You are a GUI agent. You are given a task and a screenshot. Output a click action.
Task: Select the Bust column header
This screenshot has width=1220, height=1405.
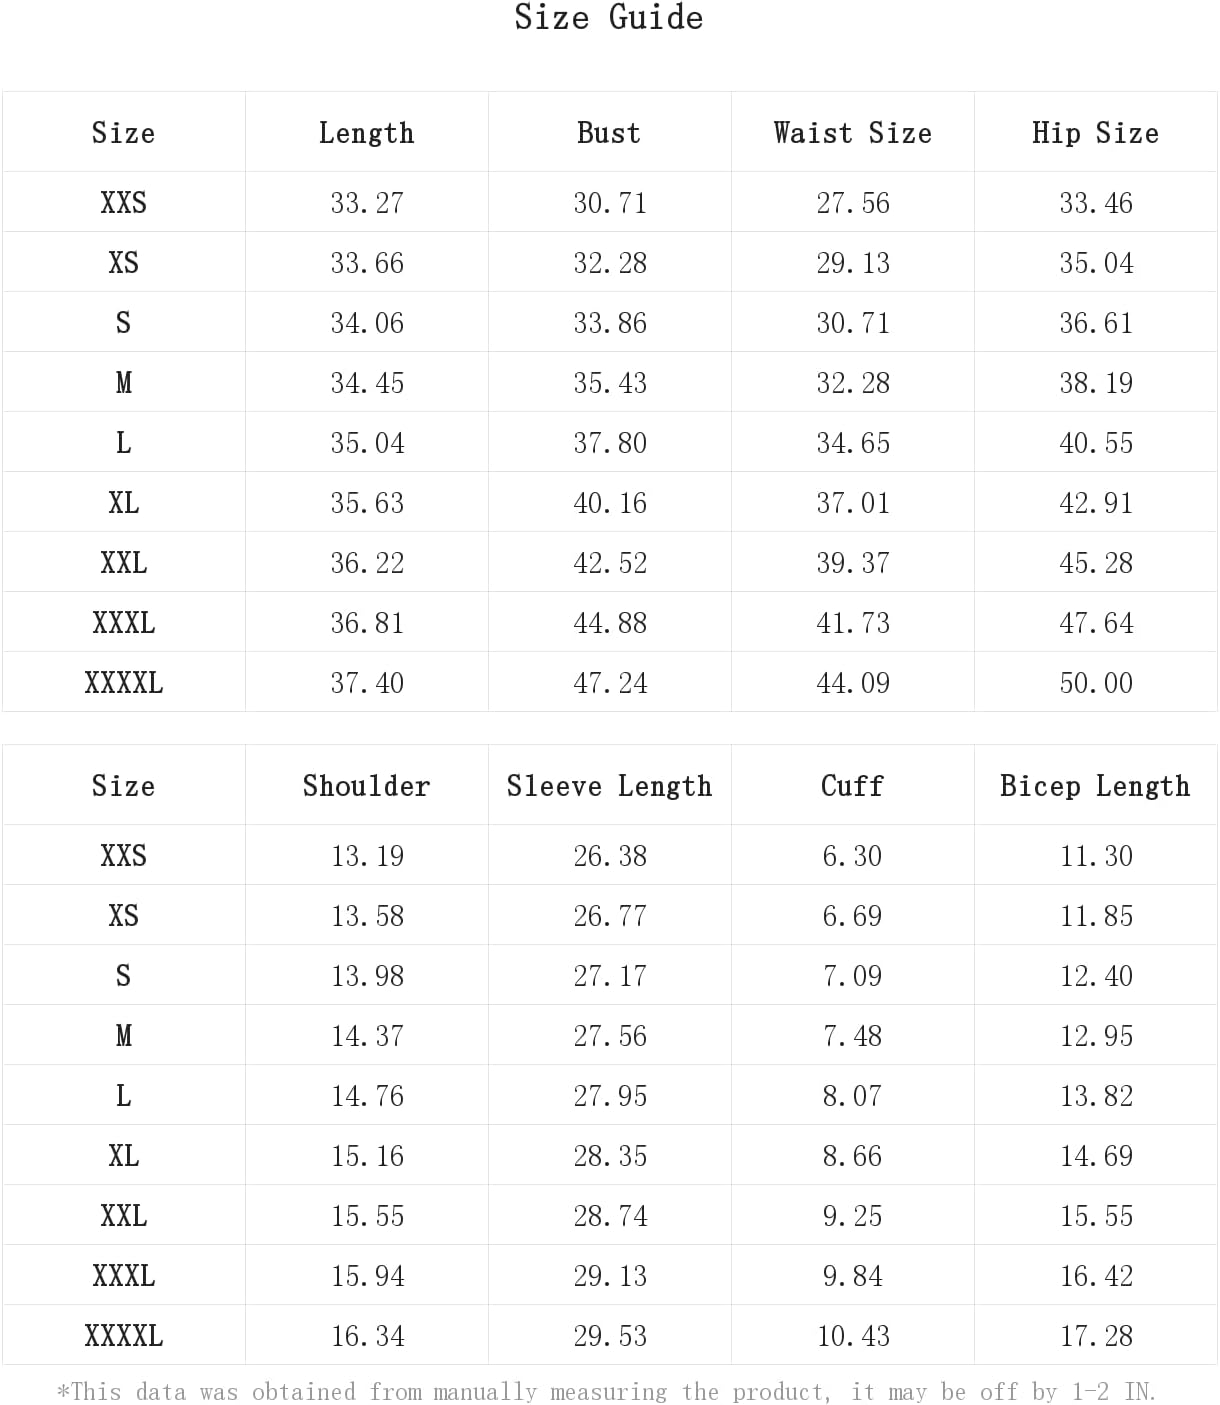coord(609,133)
